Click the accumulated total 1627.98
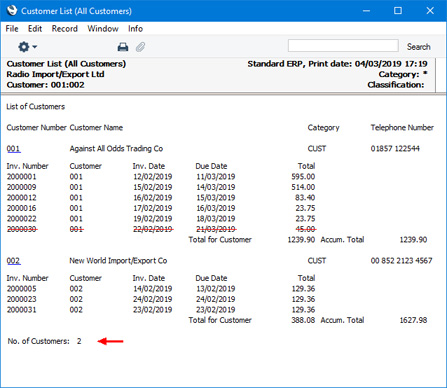 click(x=413, y=320)
